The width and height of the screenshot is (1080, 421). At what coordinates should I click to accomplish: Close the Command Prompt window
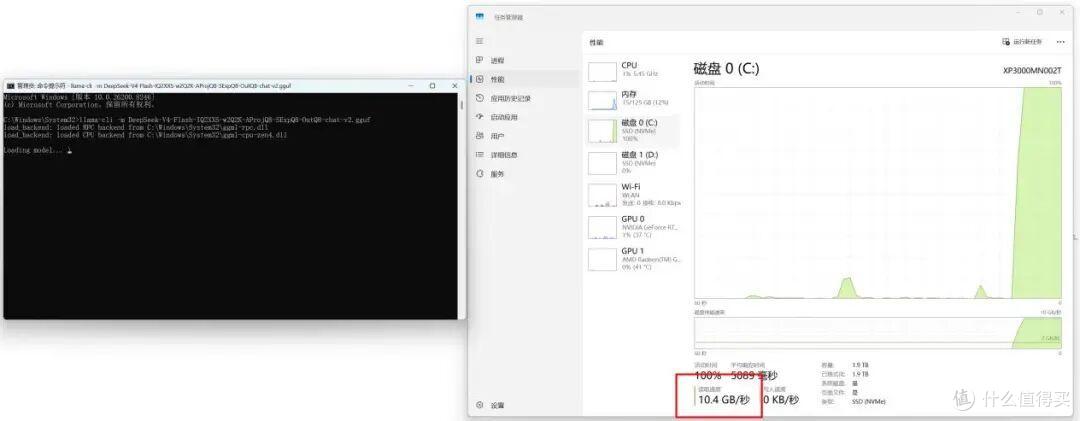tap(455, 86)
